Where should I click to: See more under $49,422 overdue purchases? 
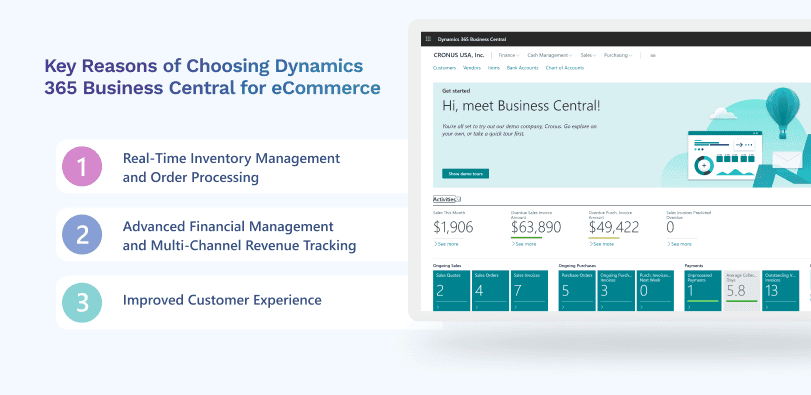(x=602, y=244)
